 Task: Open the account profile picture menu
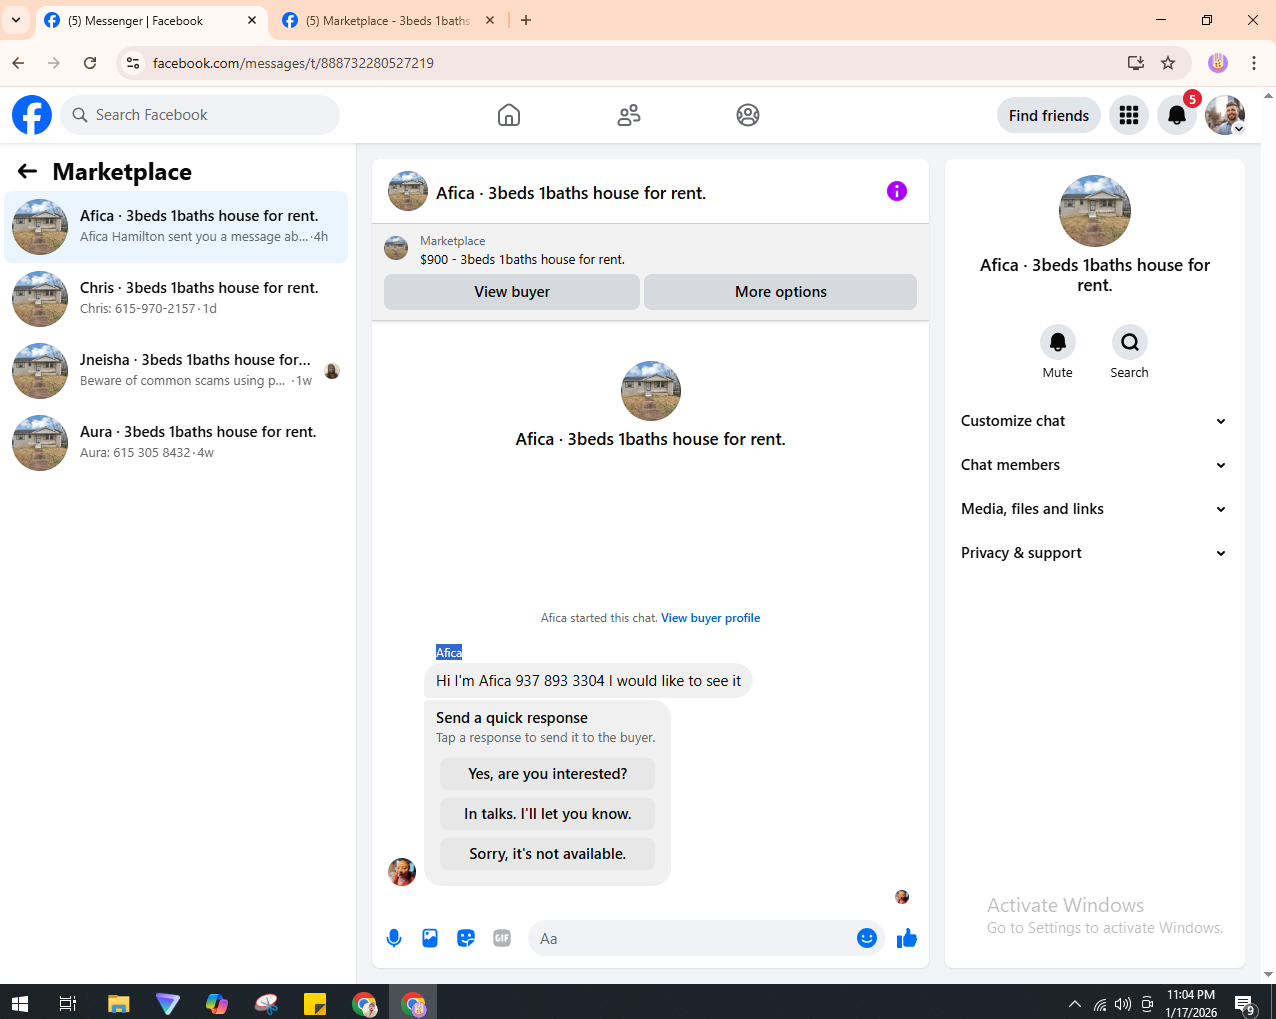[1225, 115]
